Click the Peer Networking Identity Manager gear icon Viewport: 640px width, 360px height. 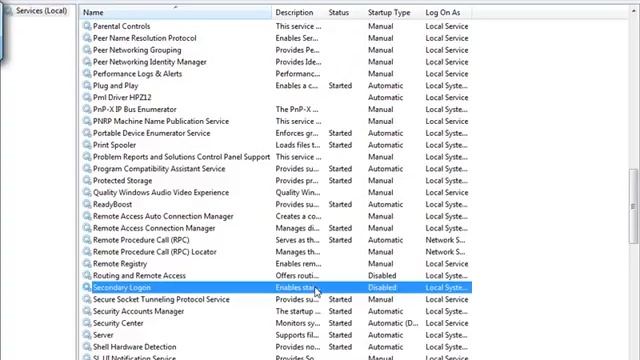click(87, 62)
